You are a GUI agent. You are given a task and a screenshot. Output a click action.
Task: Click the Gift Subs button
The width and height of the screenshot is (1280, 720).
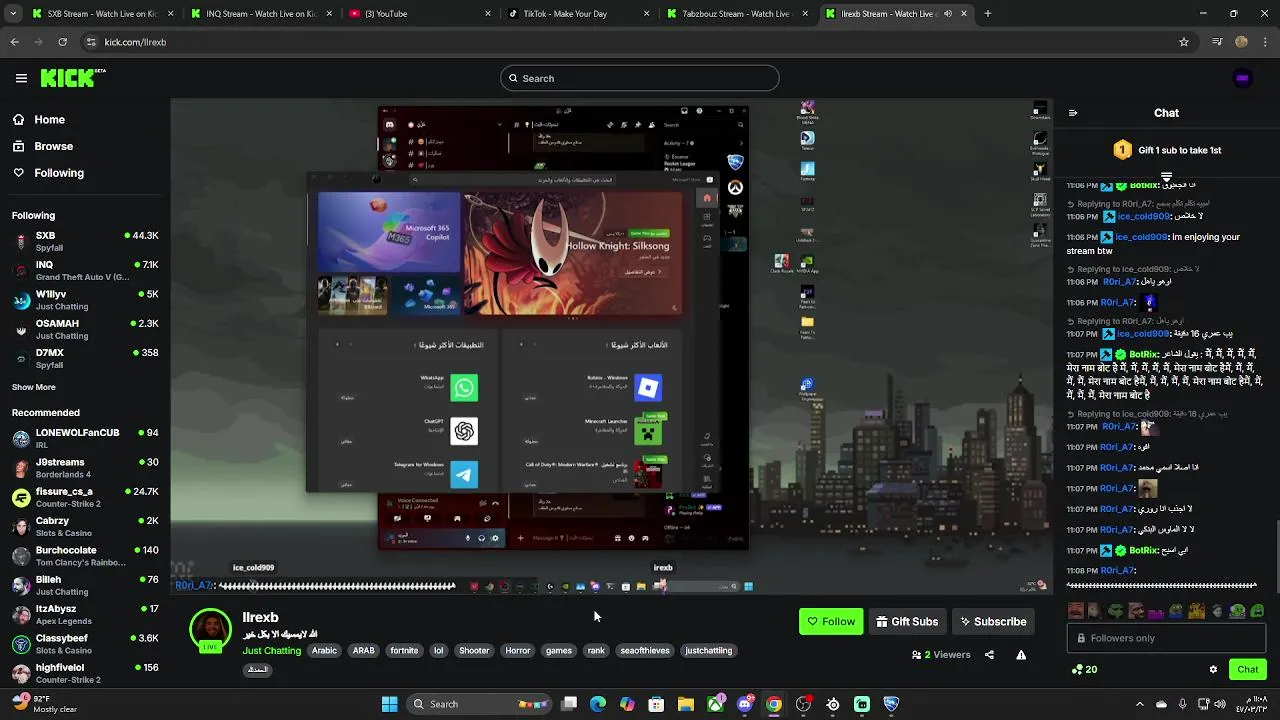(x=907, y=621)
